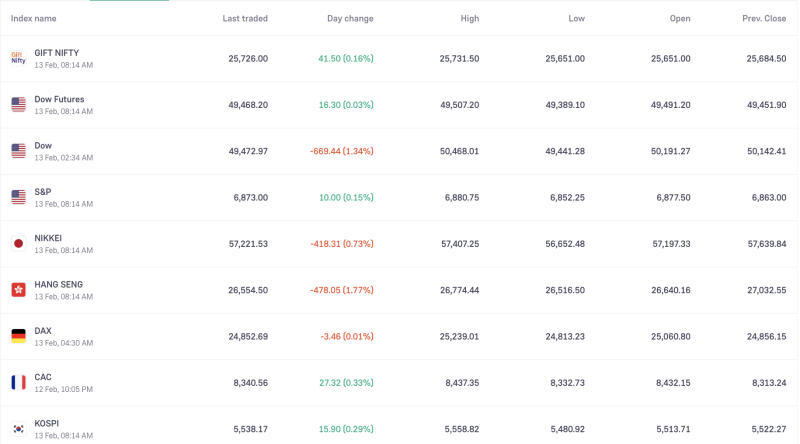Sort by Day change column header
This screenshot has width=800, height=444.
[x=350, y=18]
